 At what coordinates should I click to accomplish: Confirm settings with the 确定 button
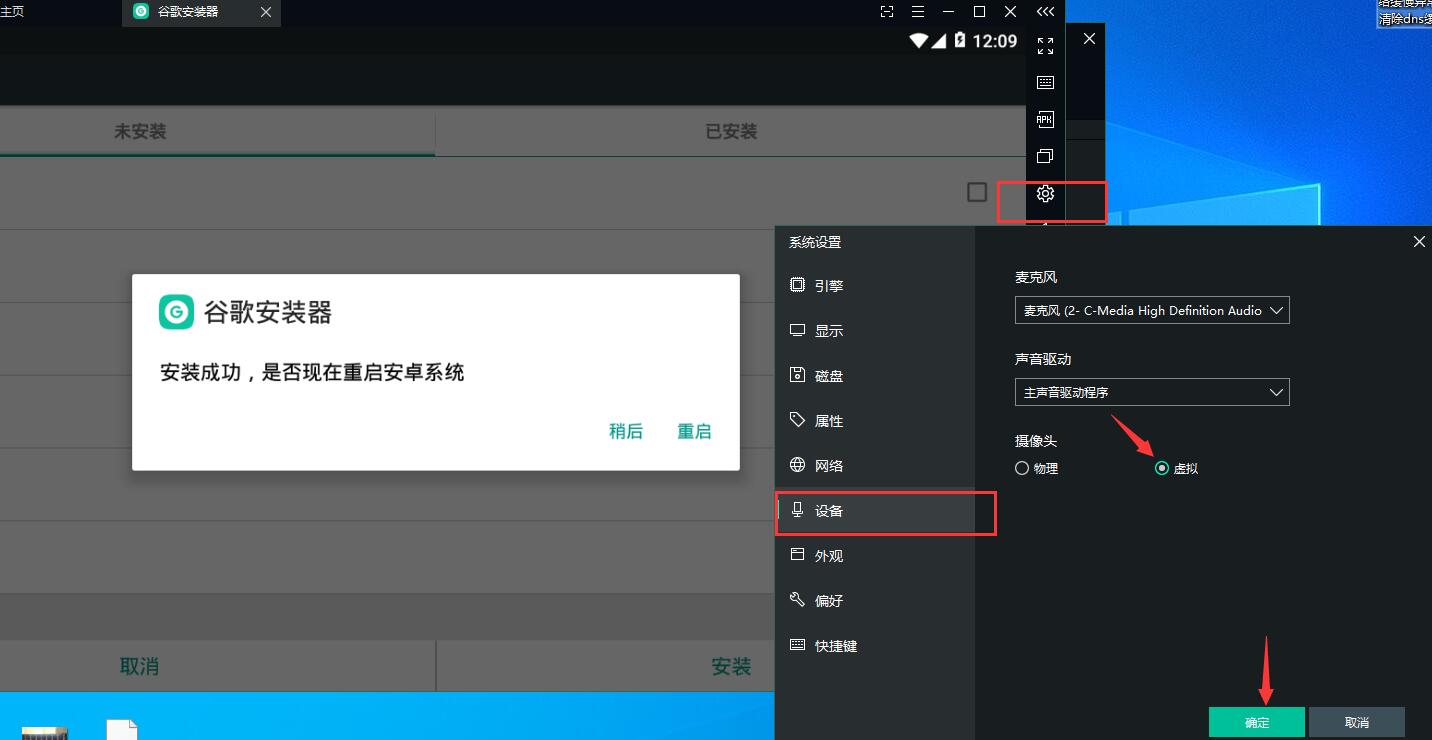(1257, 722)
